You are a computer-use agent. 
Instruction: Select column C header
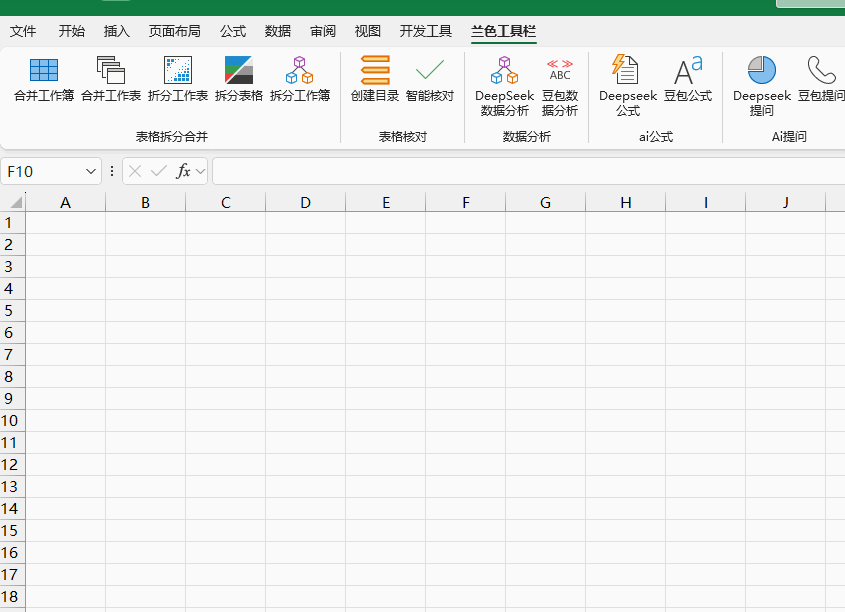pos(225,203)
